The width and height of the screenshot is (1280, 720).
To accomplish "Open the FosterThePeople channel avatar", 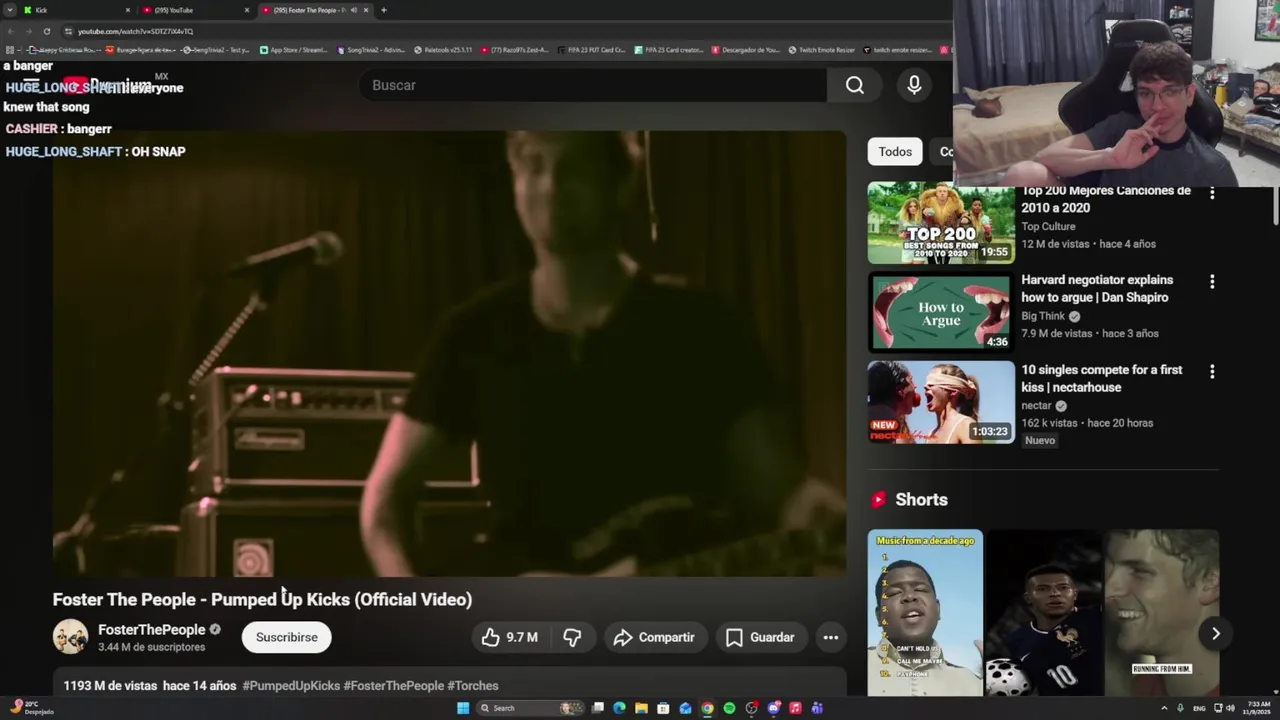I will [70, 637].
